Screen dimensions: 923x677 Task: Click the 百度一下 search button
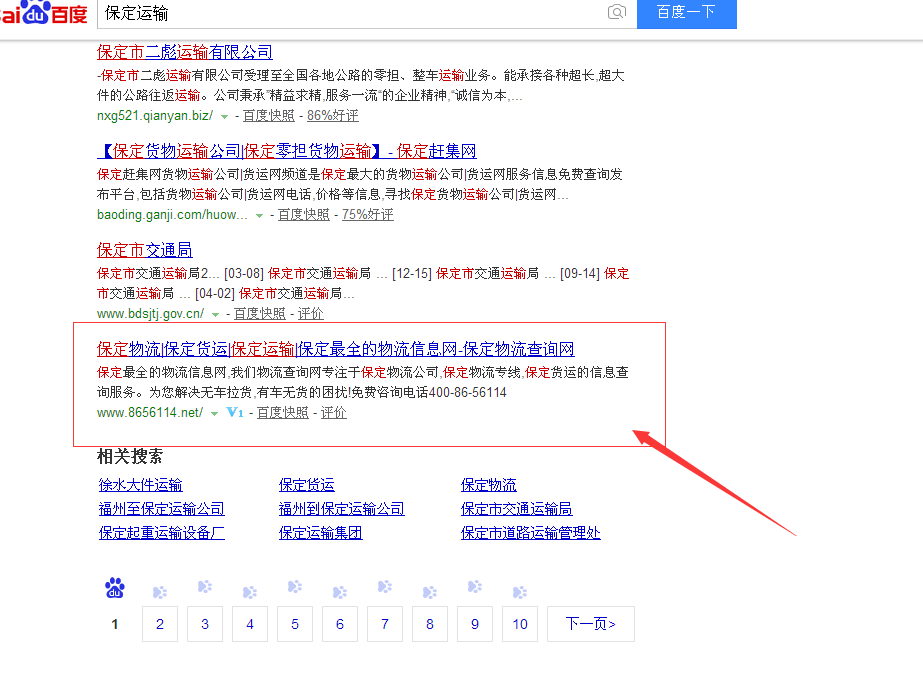pyautogui.click(x=686, y=13)
